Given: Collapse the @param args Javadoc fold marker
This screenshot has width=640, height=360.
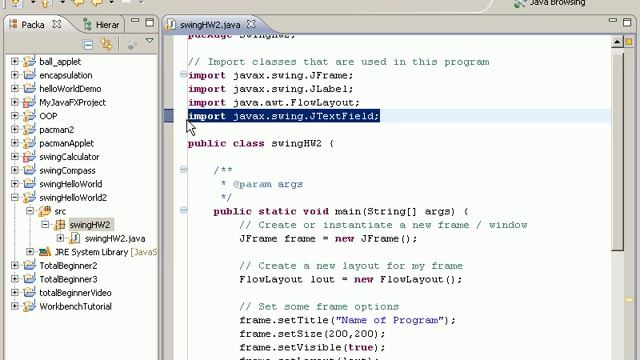Looking at the screenshot, I should pos(183,169).
